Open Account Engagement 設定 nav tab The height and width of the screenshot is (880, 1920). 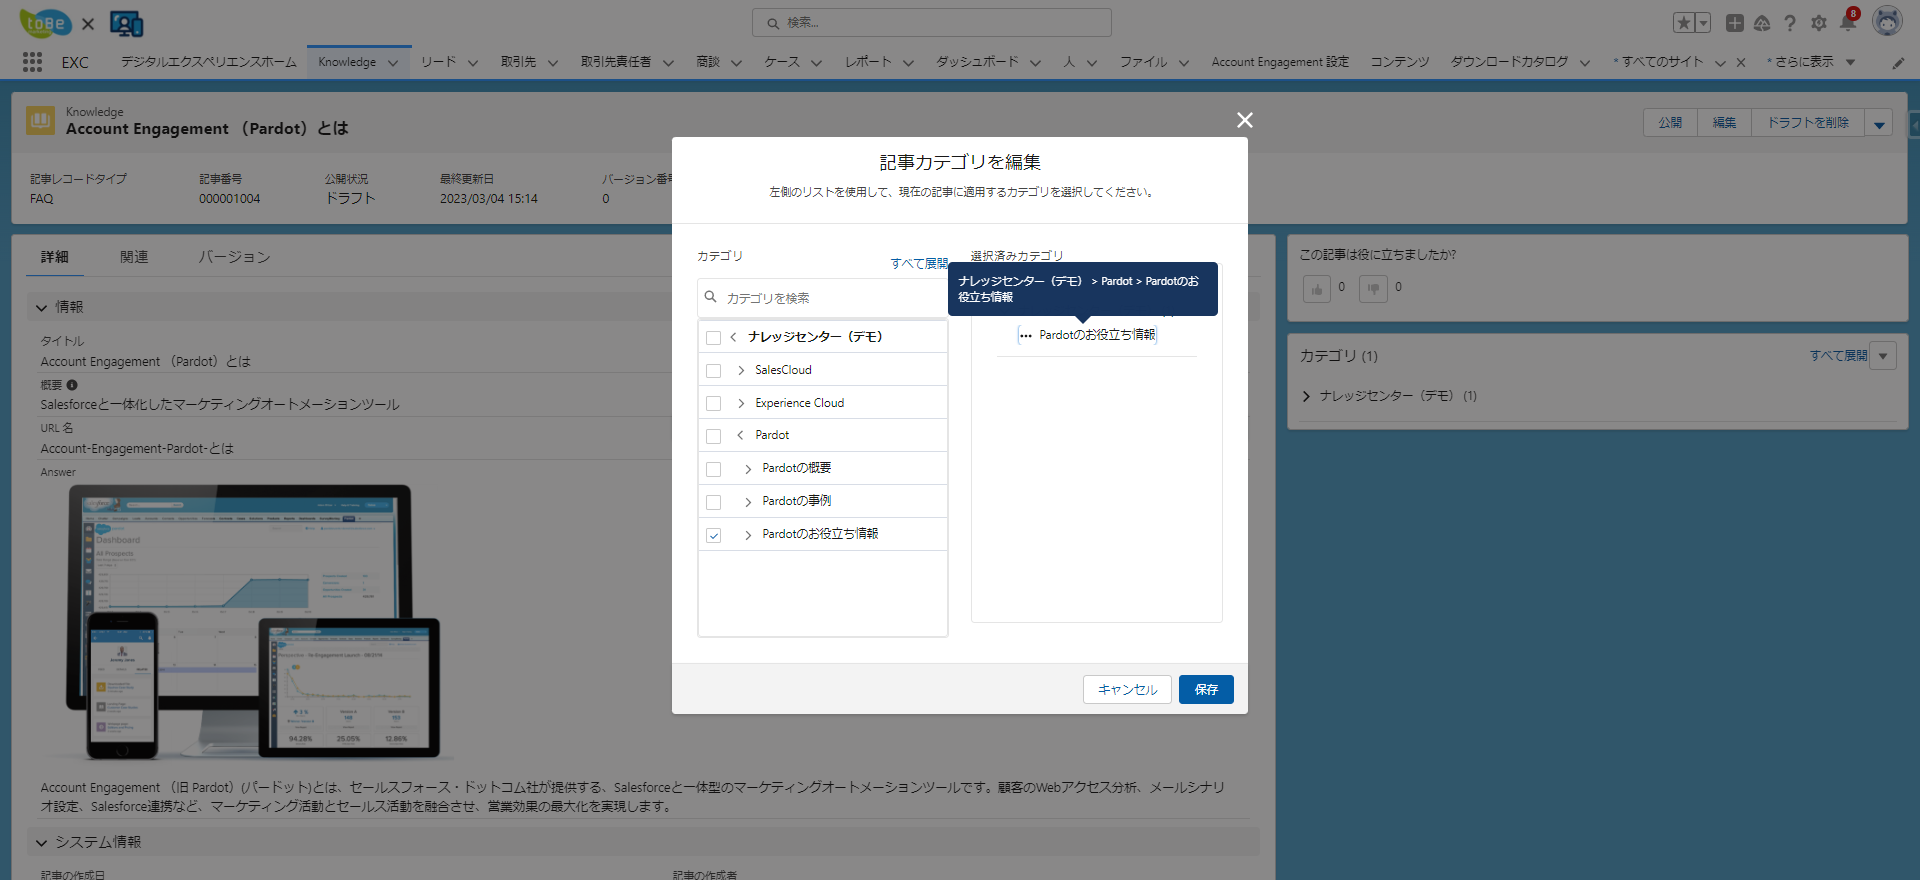pyautogui.click(x=1280, y=62)
